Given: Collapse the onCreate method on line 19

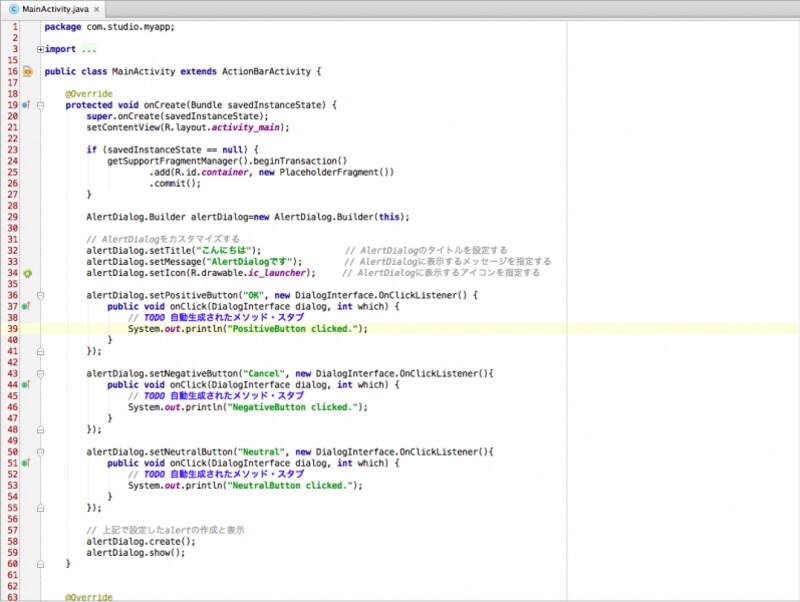Looking at the screenshot, I should coord(40,104).
